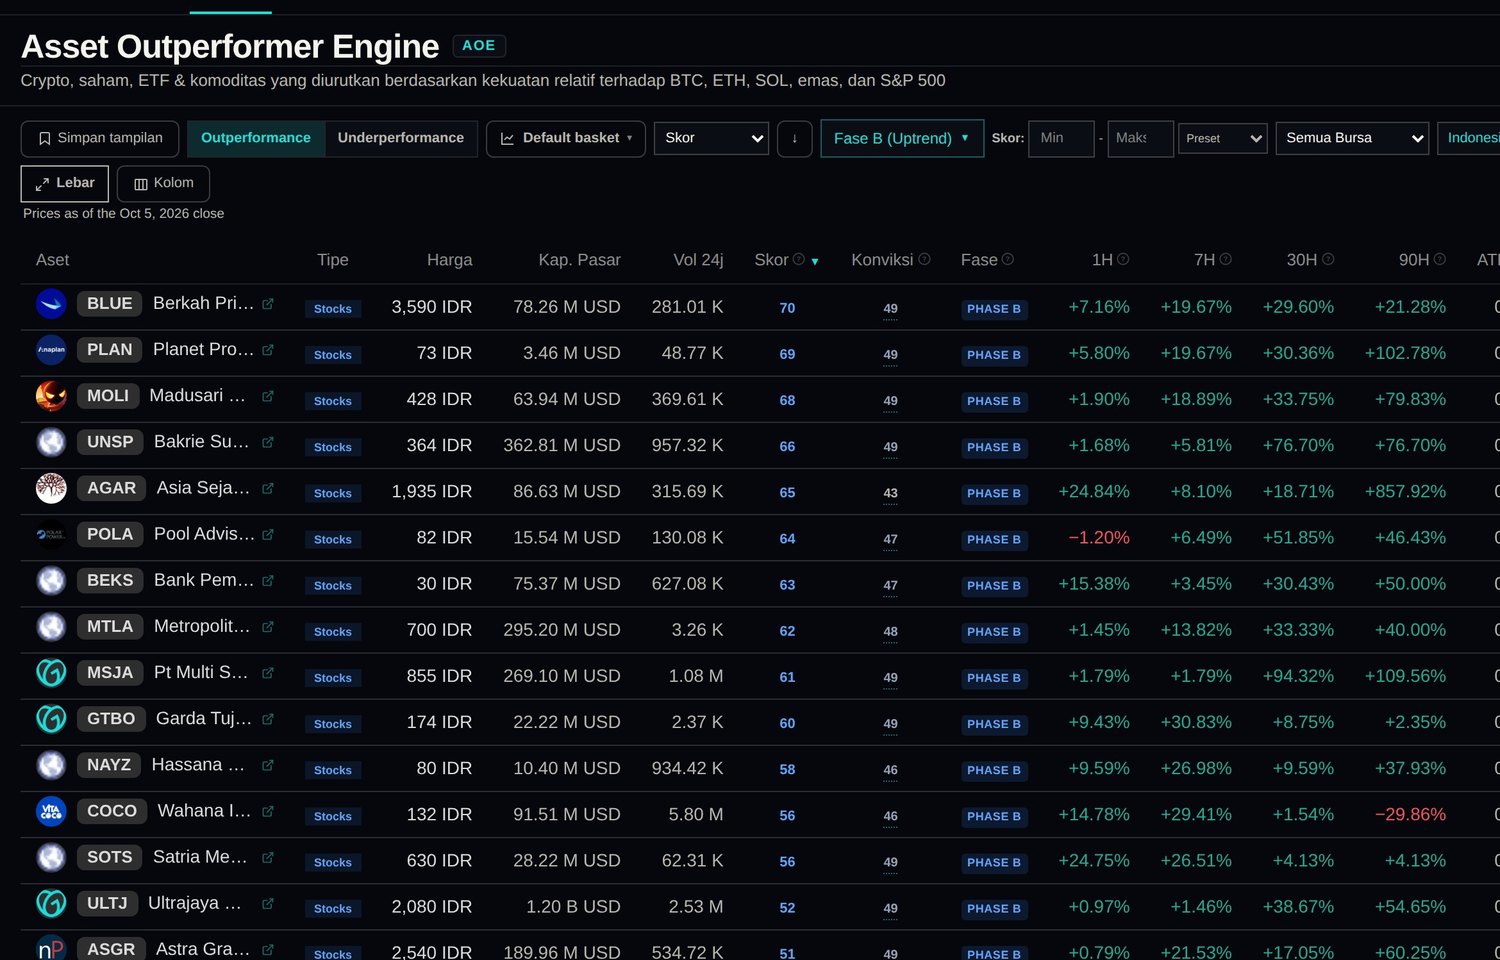The image size is (1500, 960).
Task: Reverse sort direction with the arrow button
Action: point(795,138)
